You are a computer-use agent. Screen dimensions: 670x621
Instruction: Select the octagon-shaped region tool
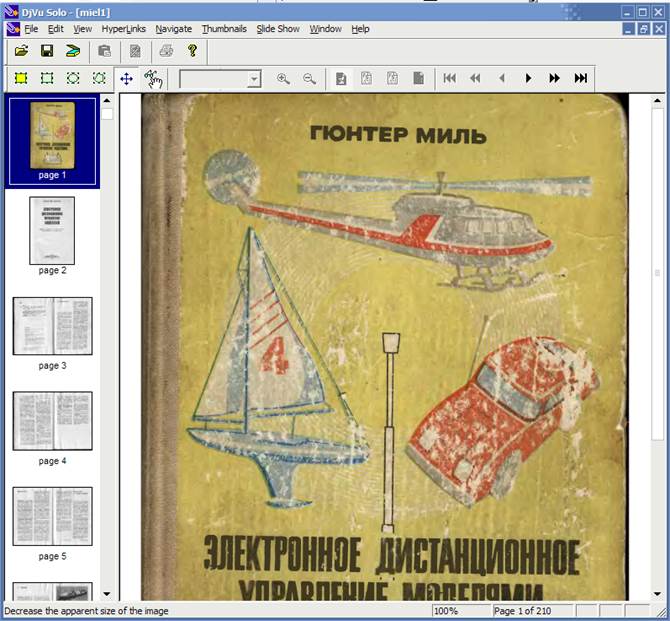73,78
